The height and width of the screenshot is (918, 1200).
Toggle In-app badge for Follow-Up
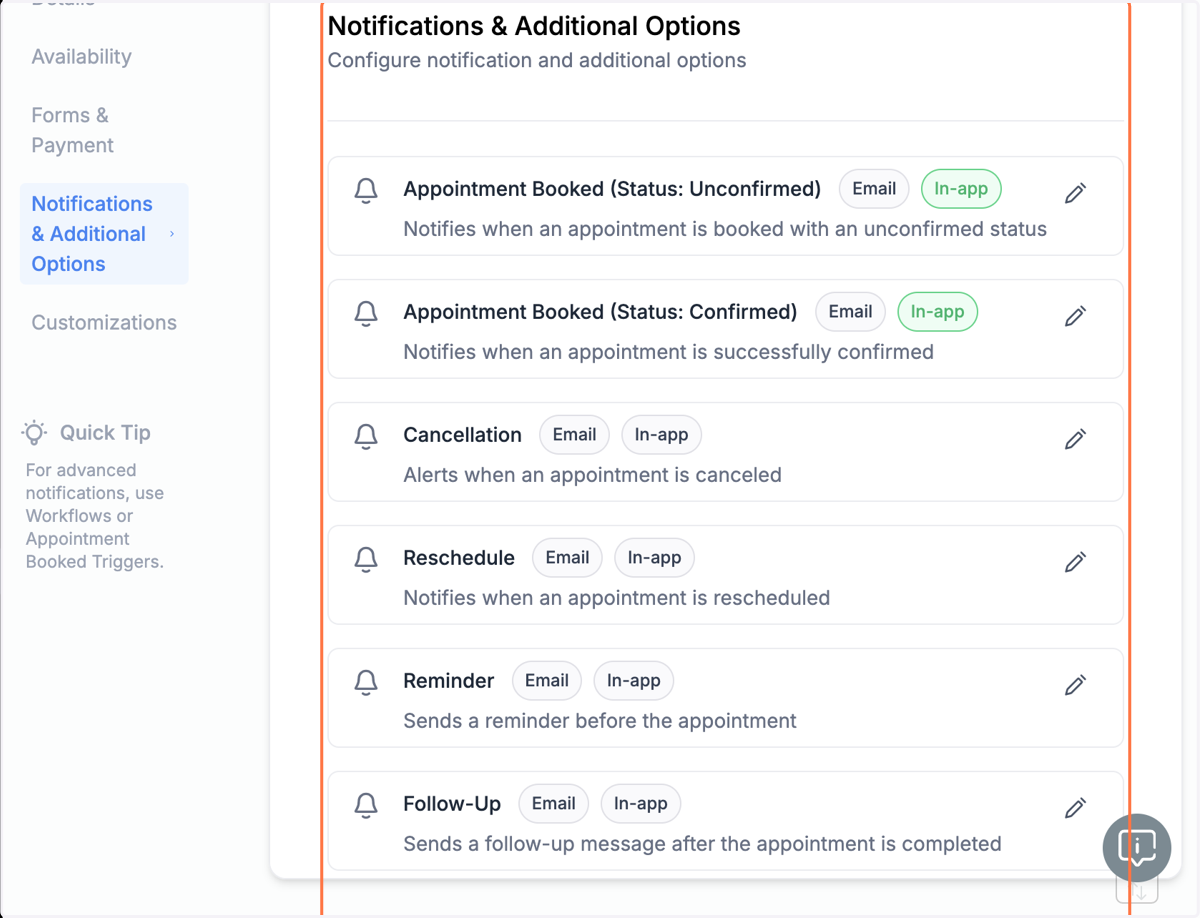coord(641,804)
